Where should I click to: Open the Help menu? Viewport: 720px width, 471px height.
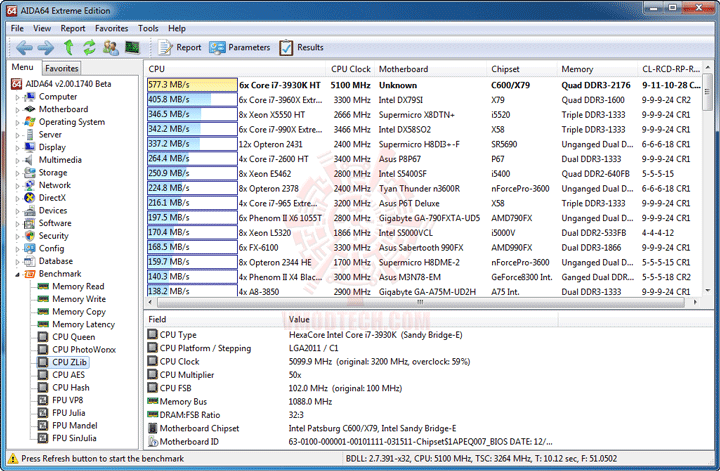(177, 28)
